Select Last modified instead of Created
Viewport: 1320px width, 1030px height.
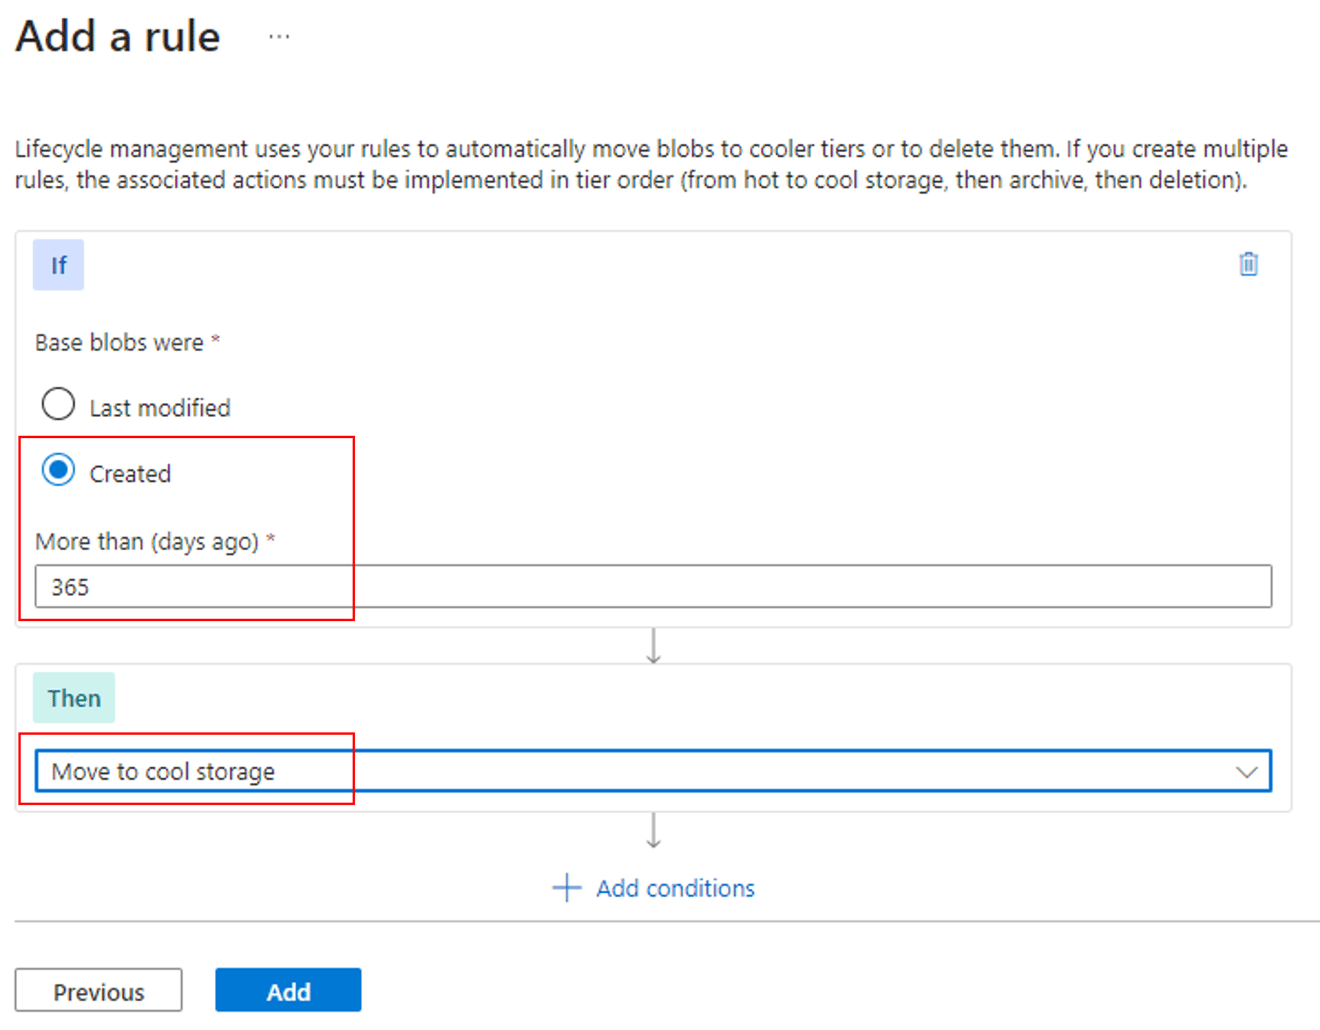tap(58, 404)
